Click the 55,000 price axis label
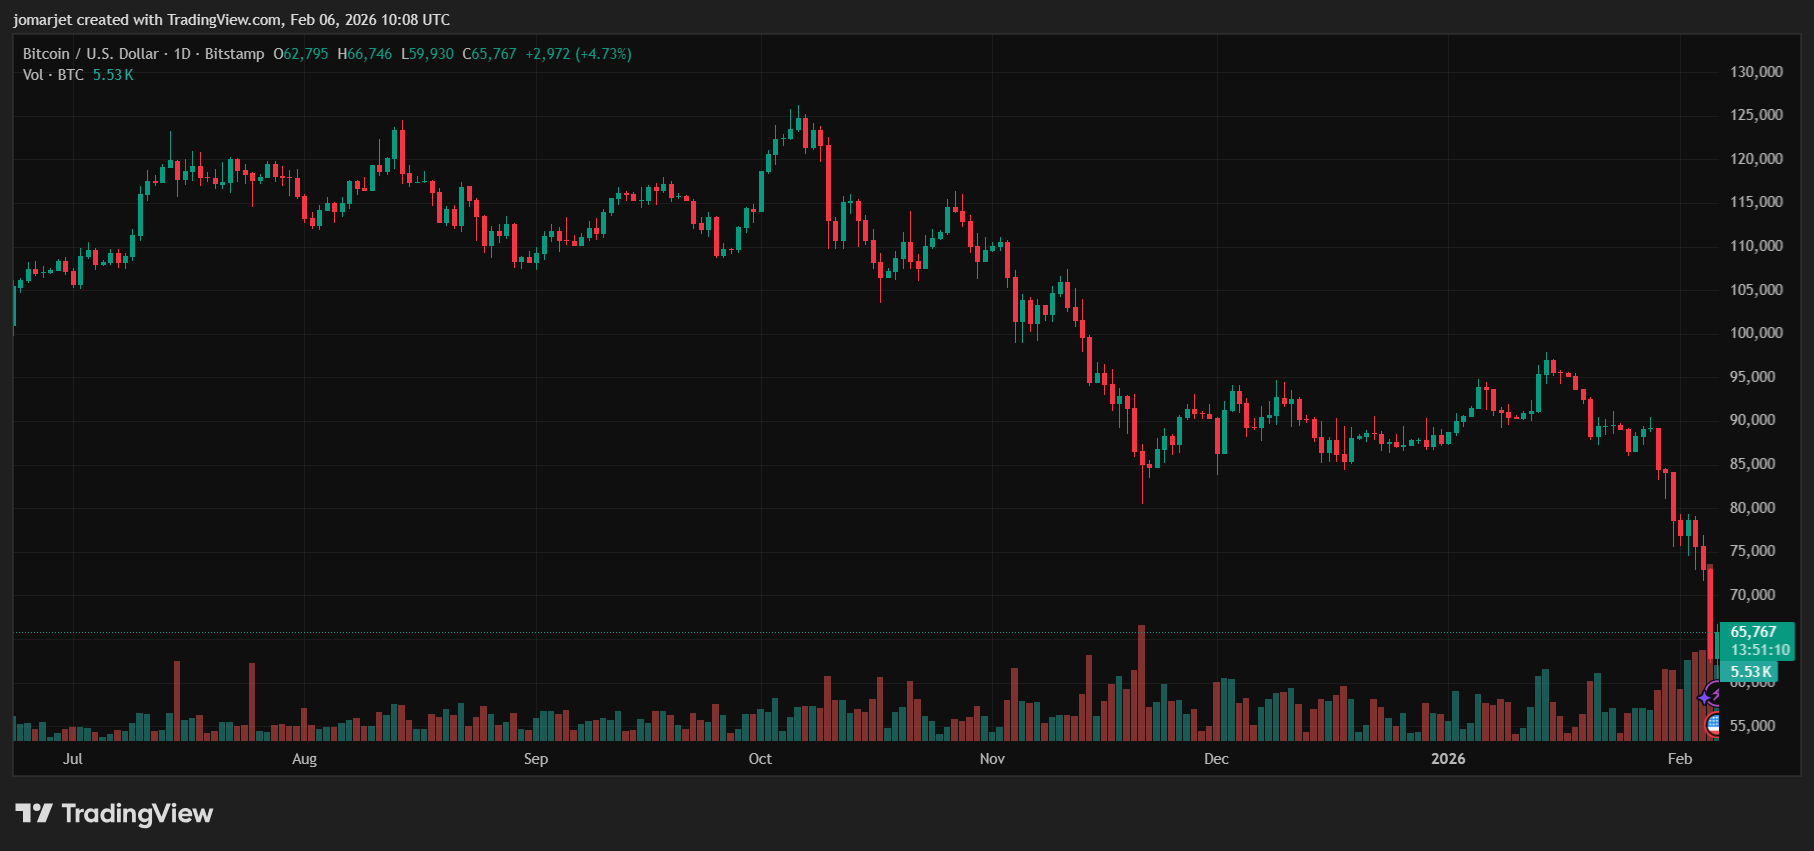The image size is (1814, 851). pyautogui.click(x=1755, y=726)
